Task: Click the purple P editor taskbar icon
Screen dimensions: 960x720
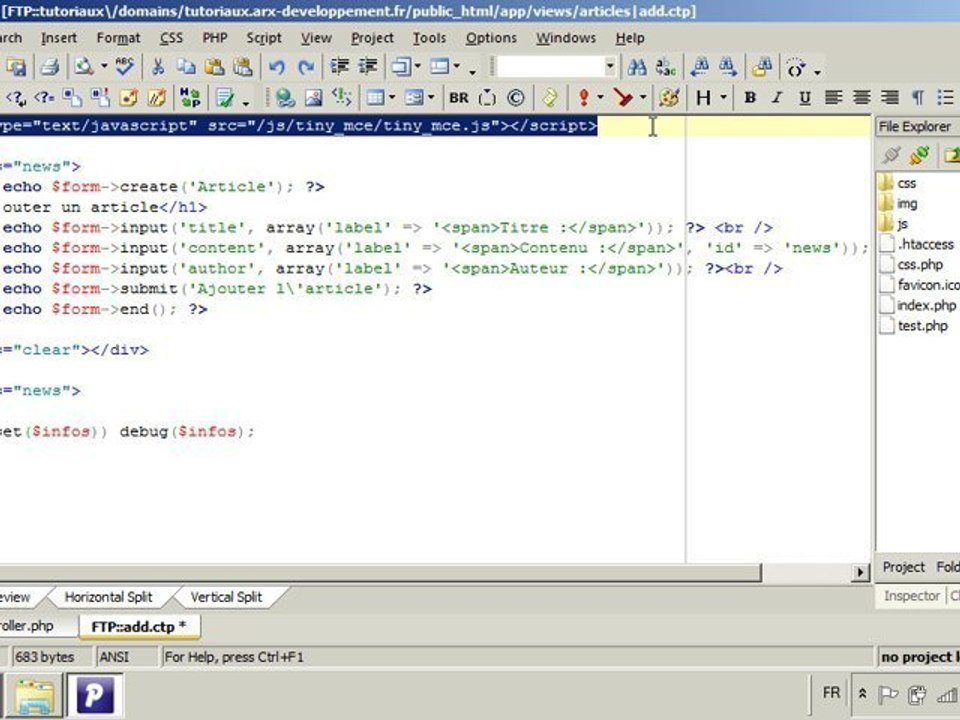Action: (95, 696)
